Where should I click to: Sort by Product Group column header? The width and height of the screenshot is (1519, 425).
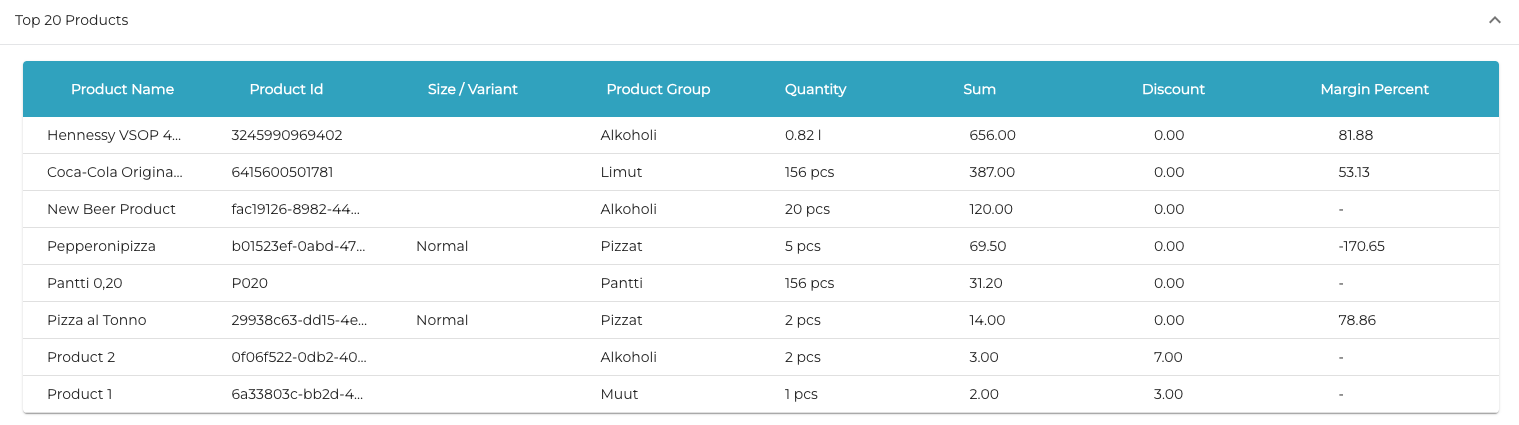coord(658,89)
